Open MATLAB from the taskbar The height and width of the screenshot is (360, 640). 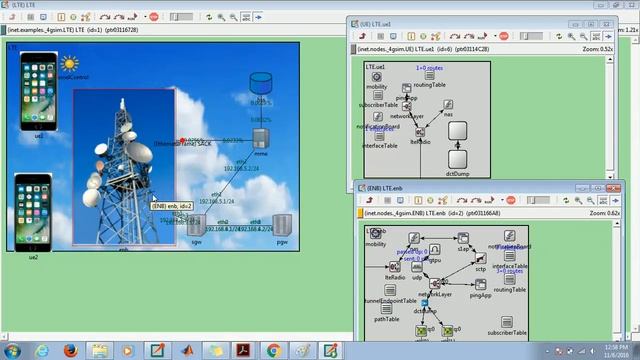[188, 351]
